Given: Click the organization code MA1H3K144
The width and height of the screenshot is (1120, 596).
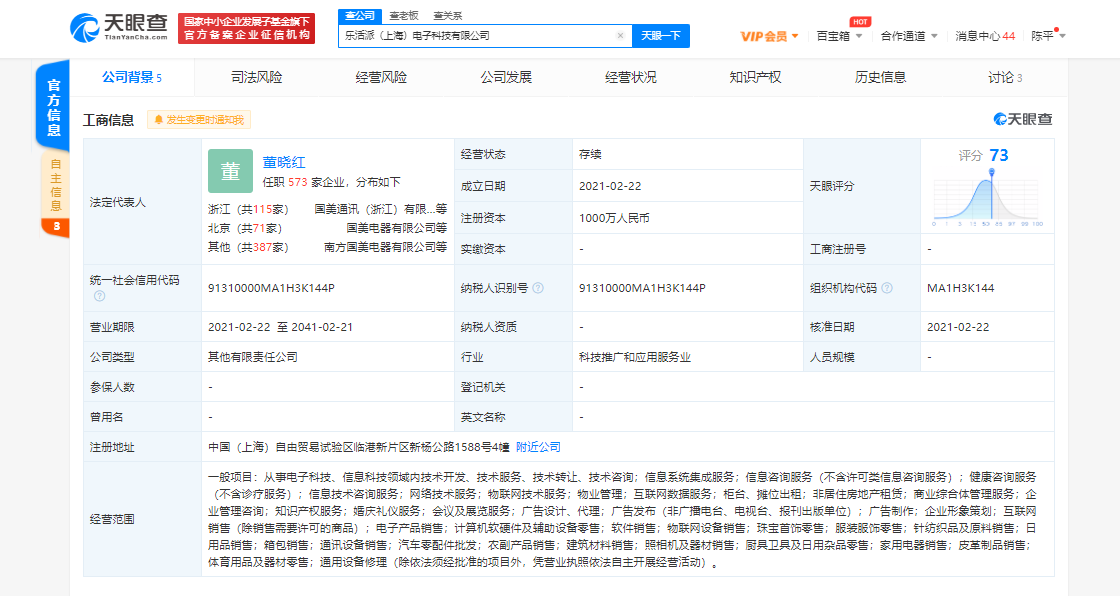Looking at the screenshot, I should (961, 288).
